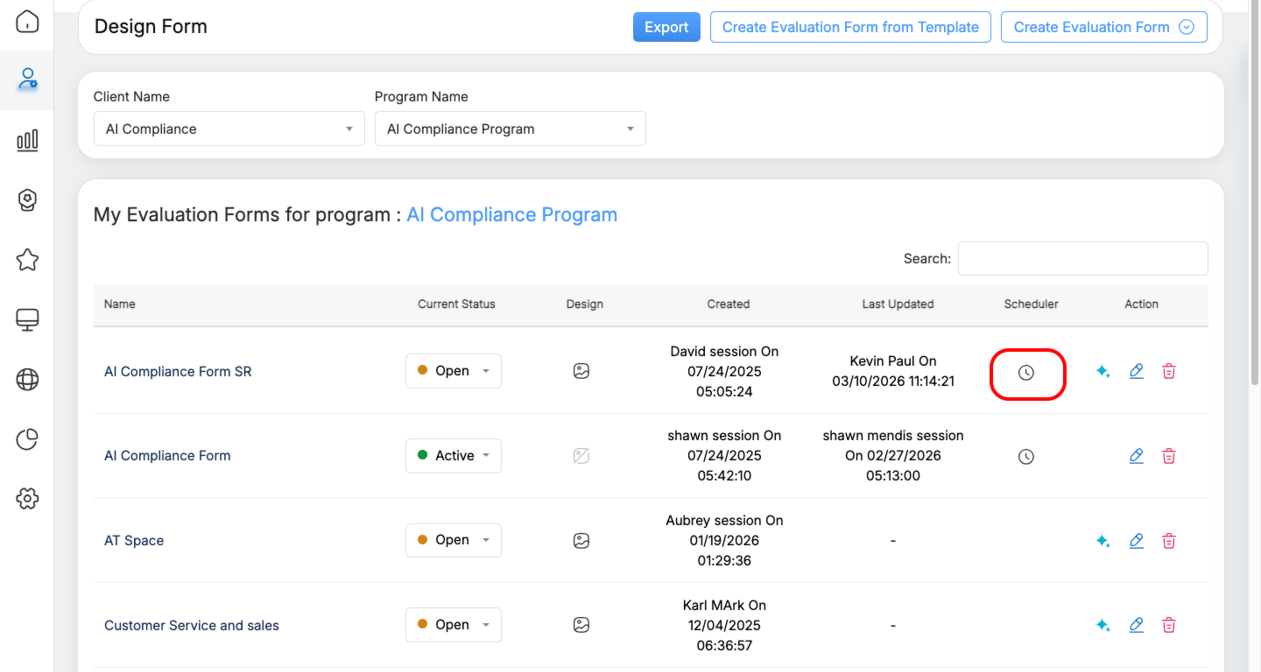This screenshot has width=1261, height=672.
Task: Open the globe icon in sidebar
Action: [27, 379]
